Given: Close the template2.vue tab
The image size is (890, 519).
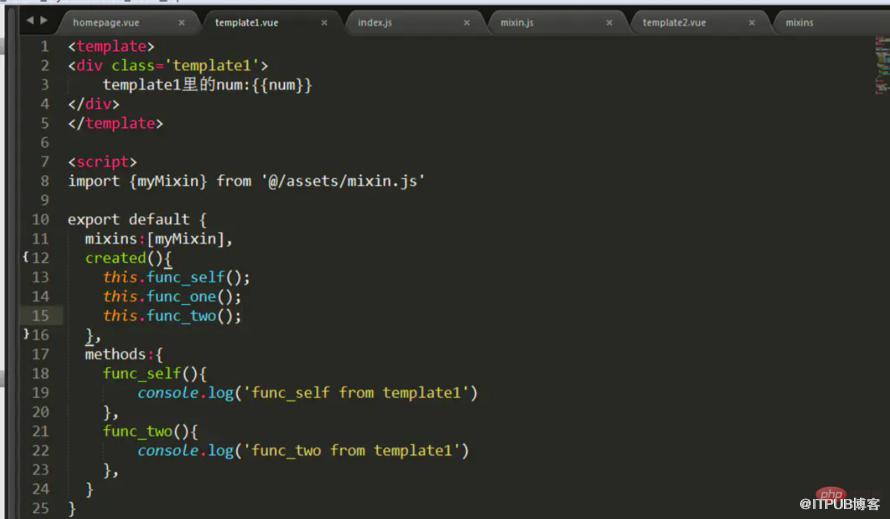Looking at the screenshot, I should [752, 23].
